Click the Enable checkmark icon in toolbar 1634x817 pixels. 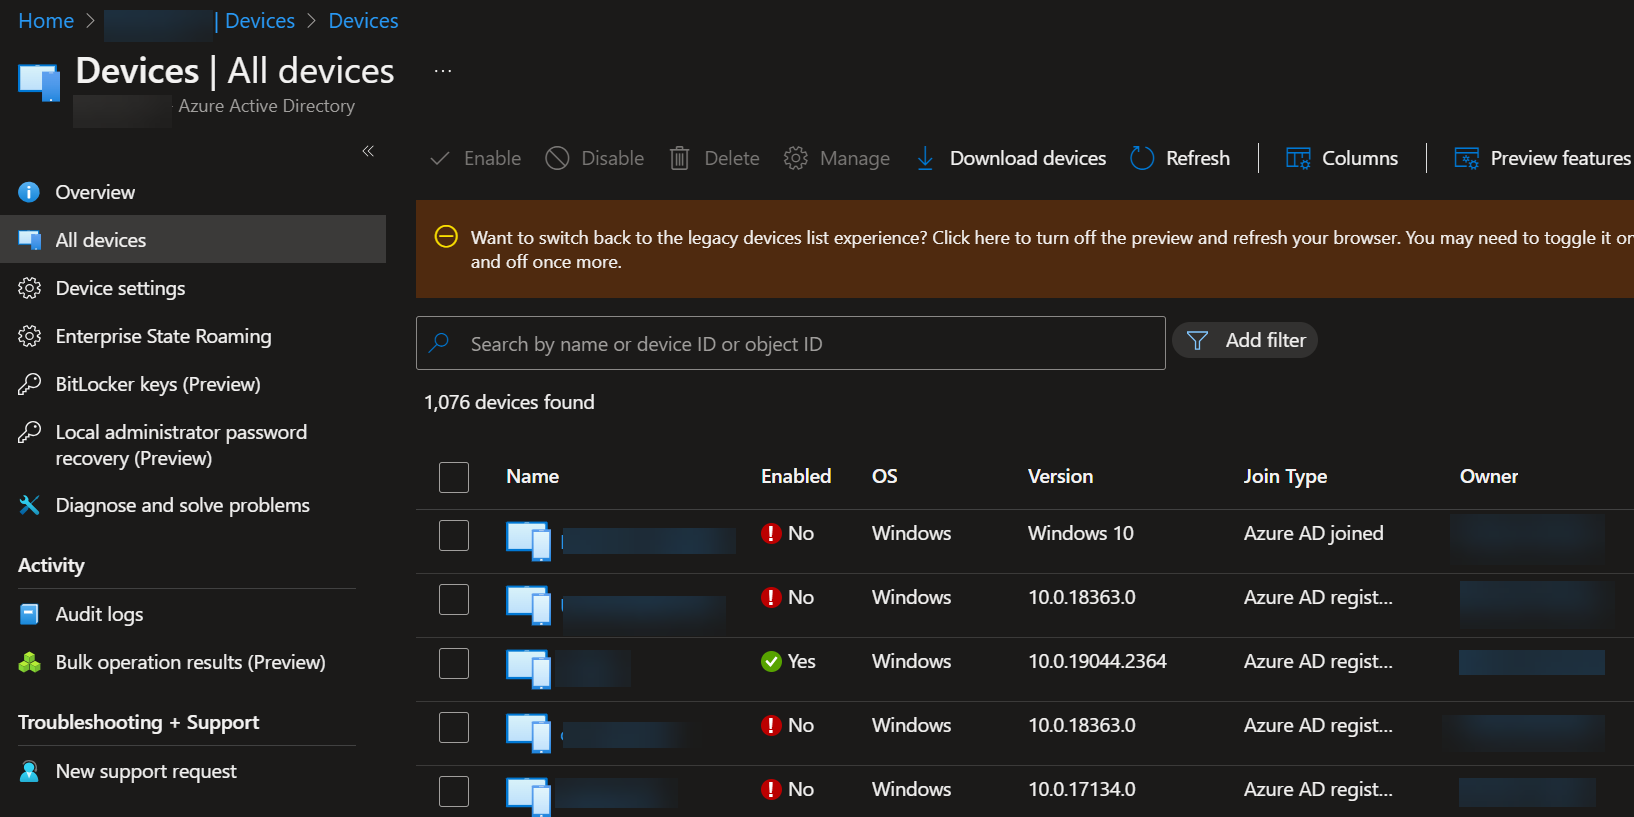tap(439, 158)
